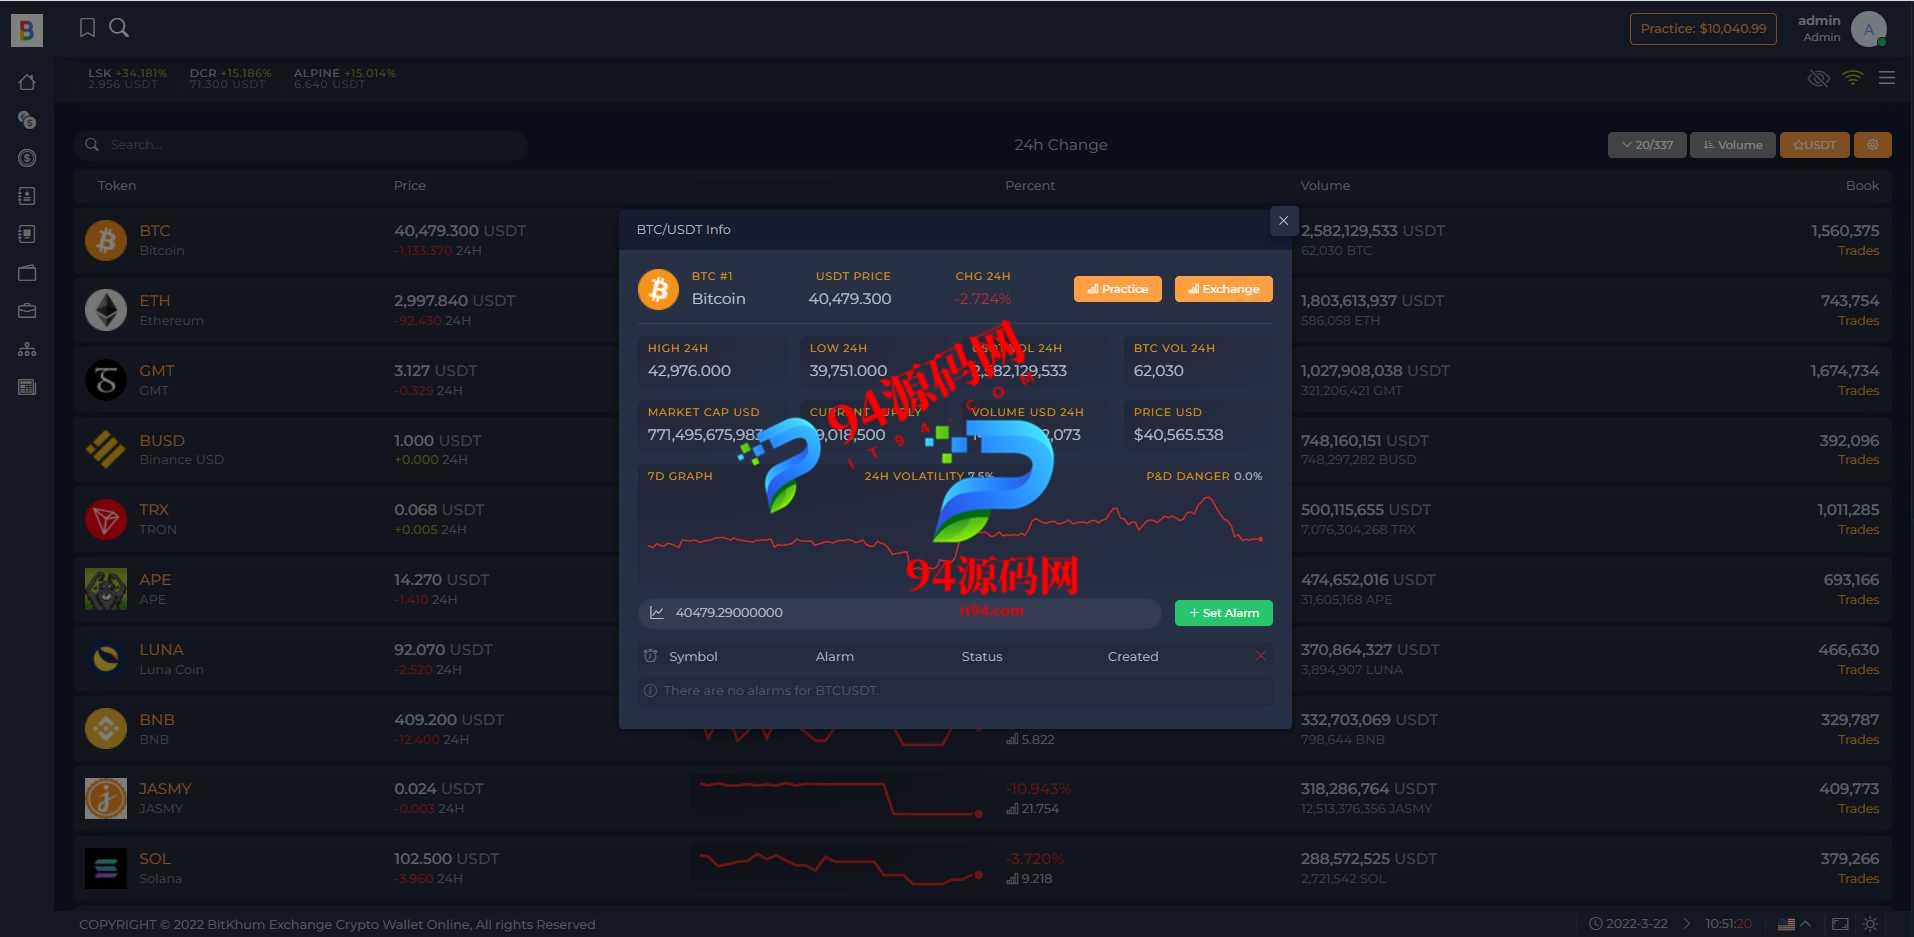
Task: Sort by the Book column header
Action: (x=1862, y=186)
